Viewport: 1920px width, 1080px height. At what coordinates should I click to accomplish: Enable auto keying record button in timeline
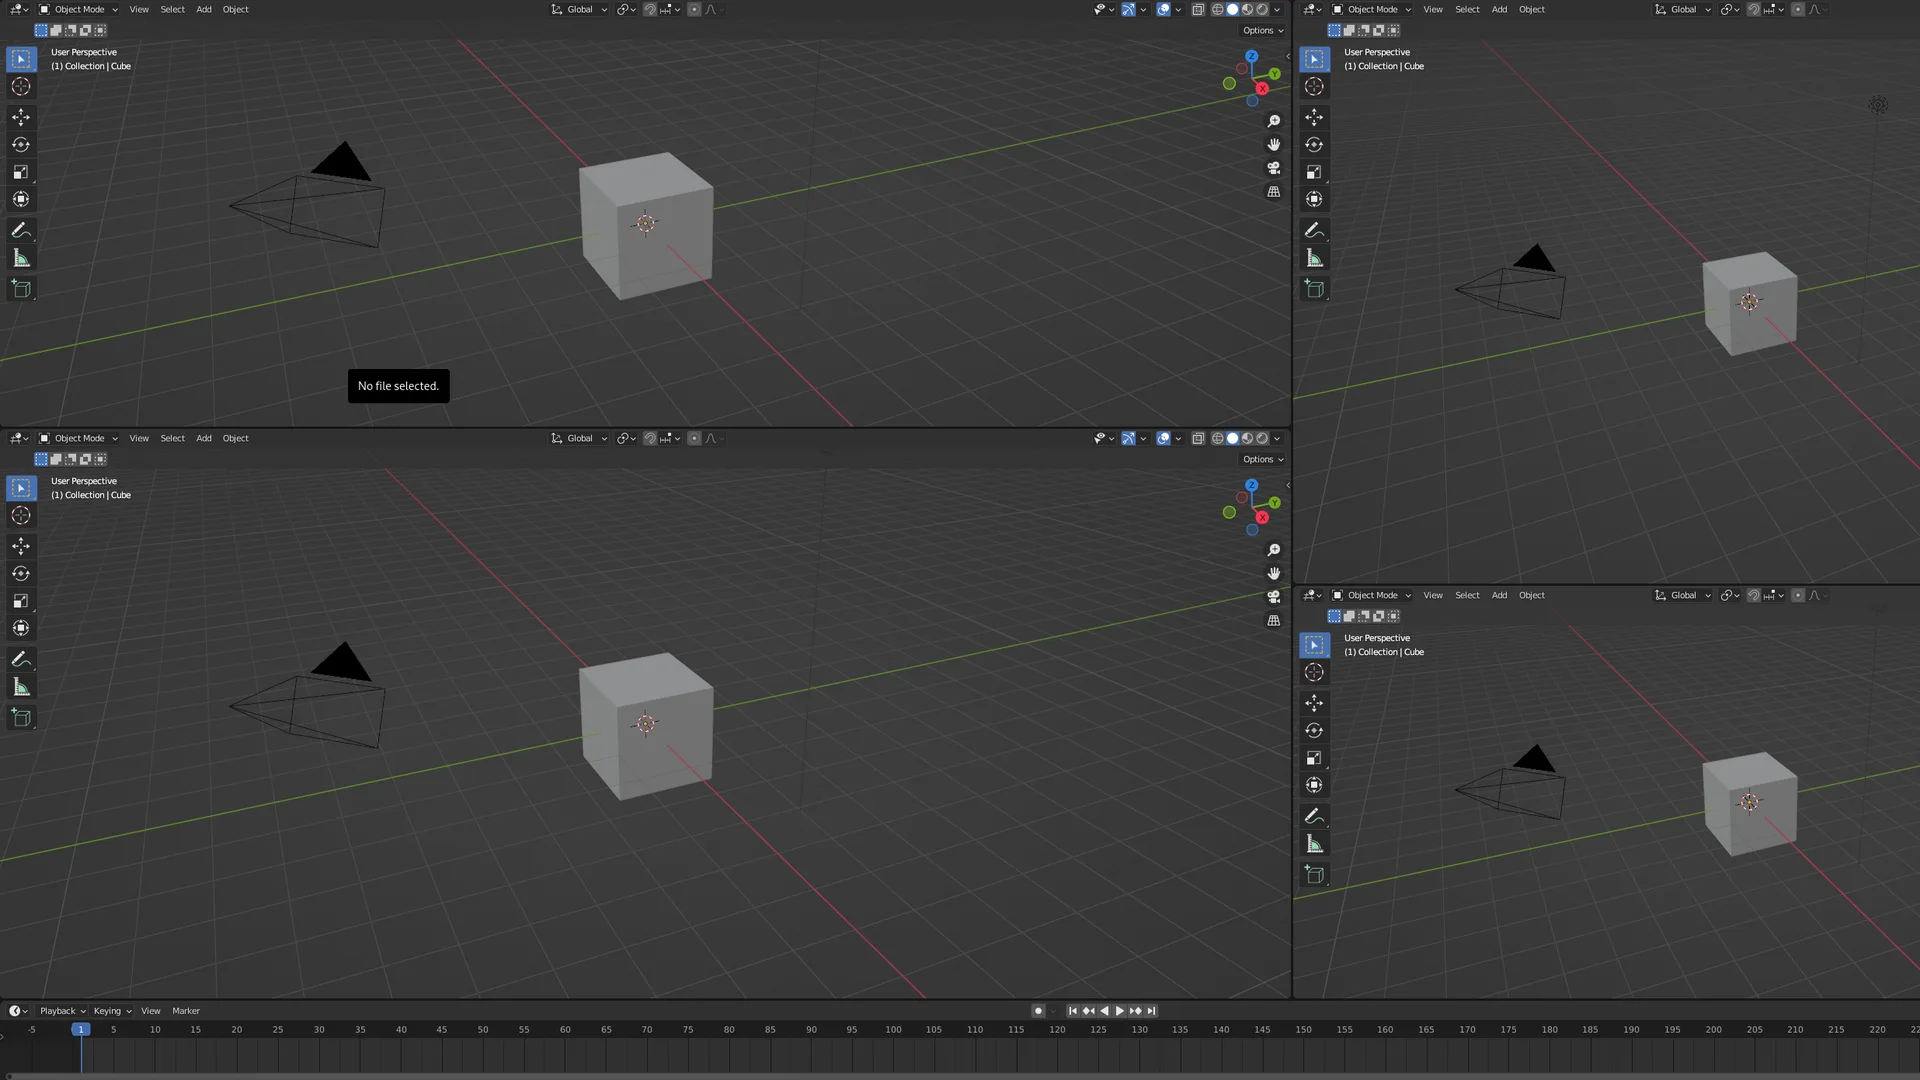[1038, 1011]
